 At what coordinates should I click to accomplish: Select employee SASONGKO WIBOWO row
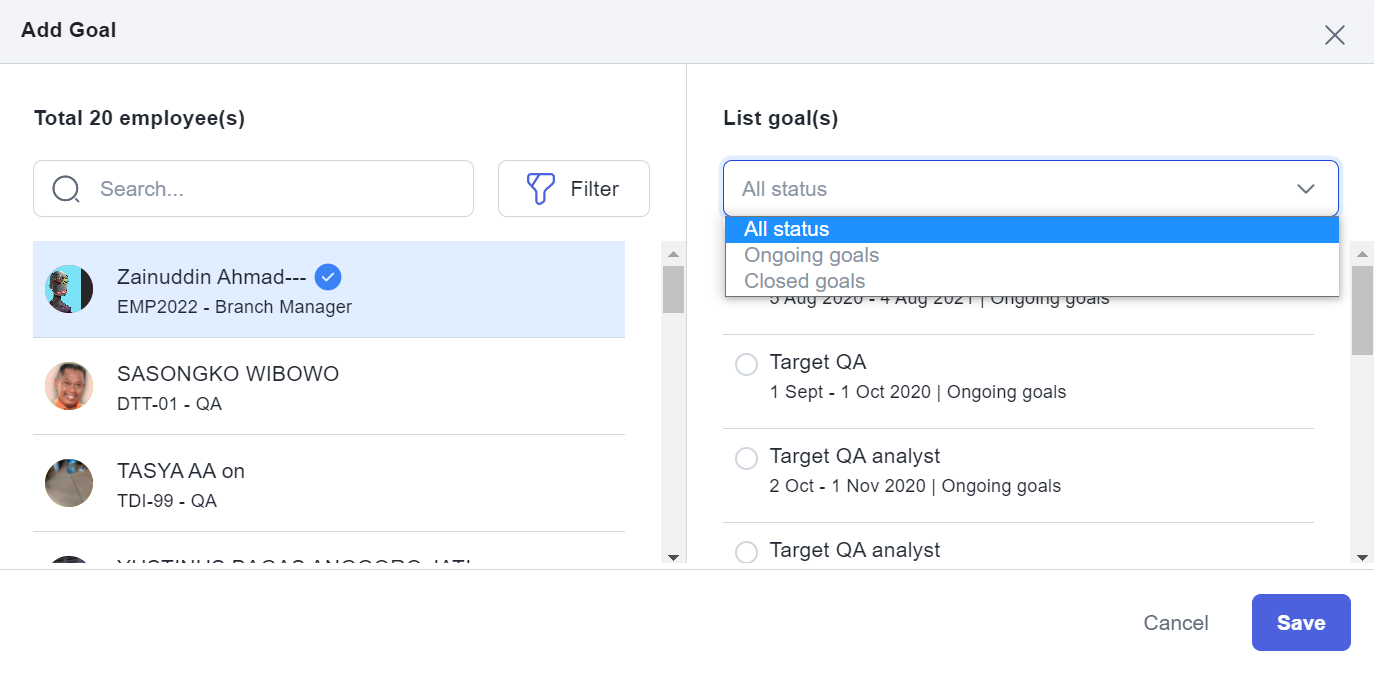[x=328, y=387]
